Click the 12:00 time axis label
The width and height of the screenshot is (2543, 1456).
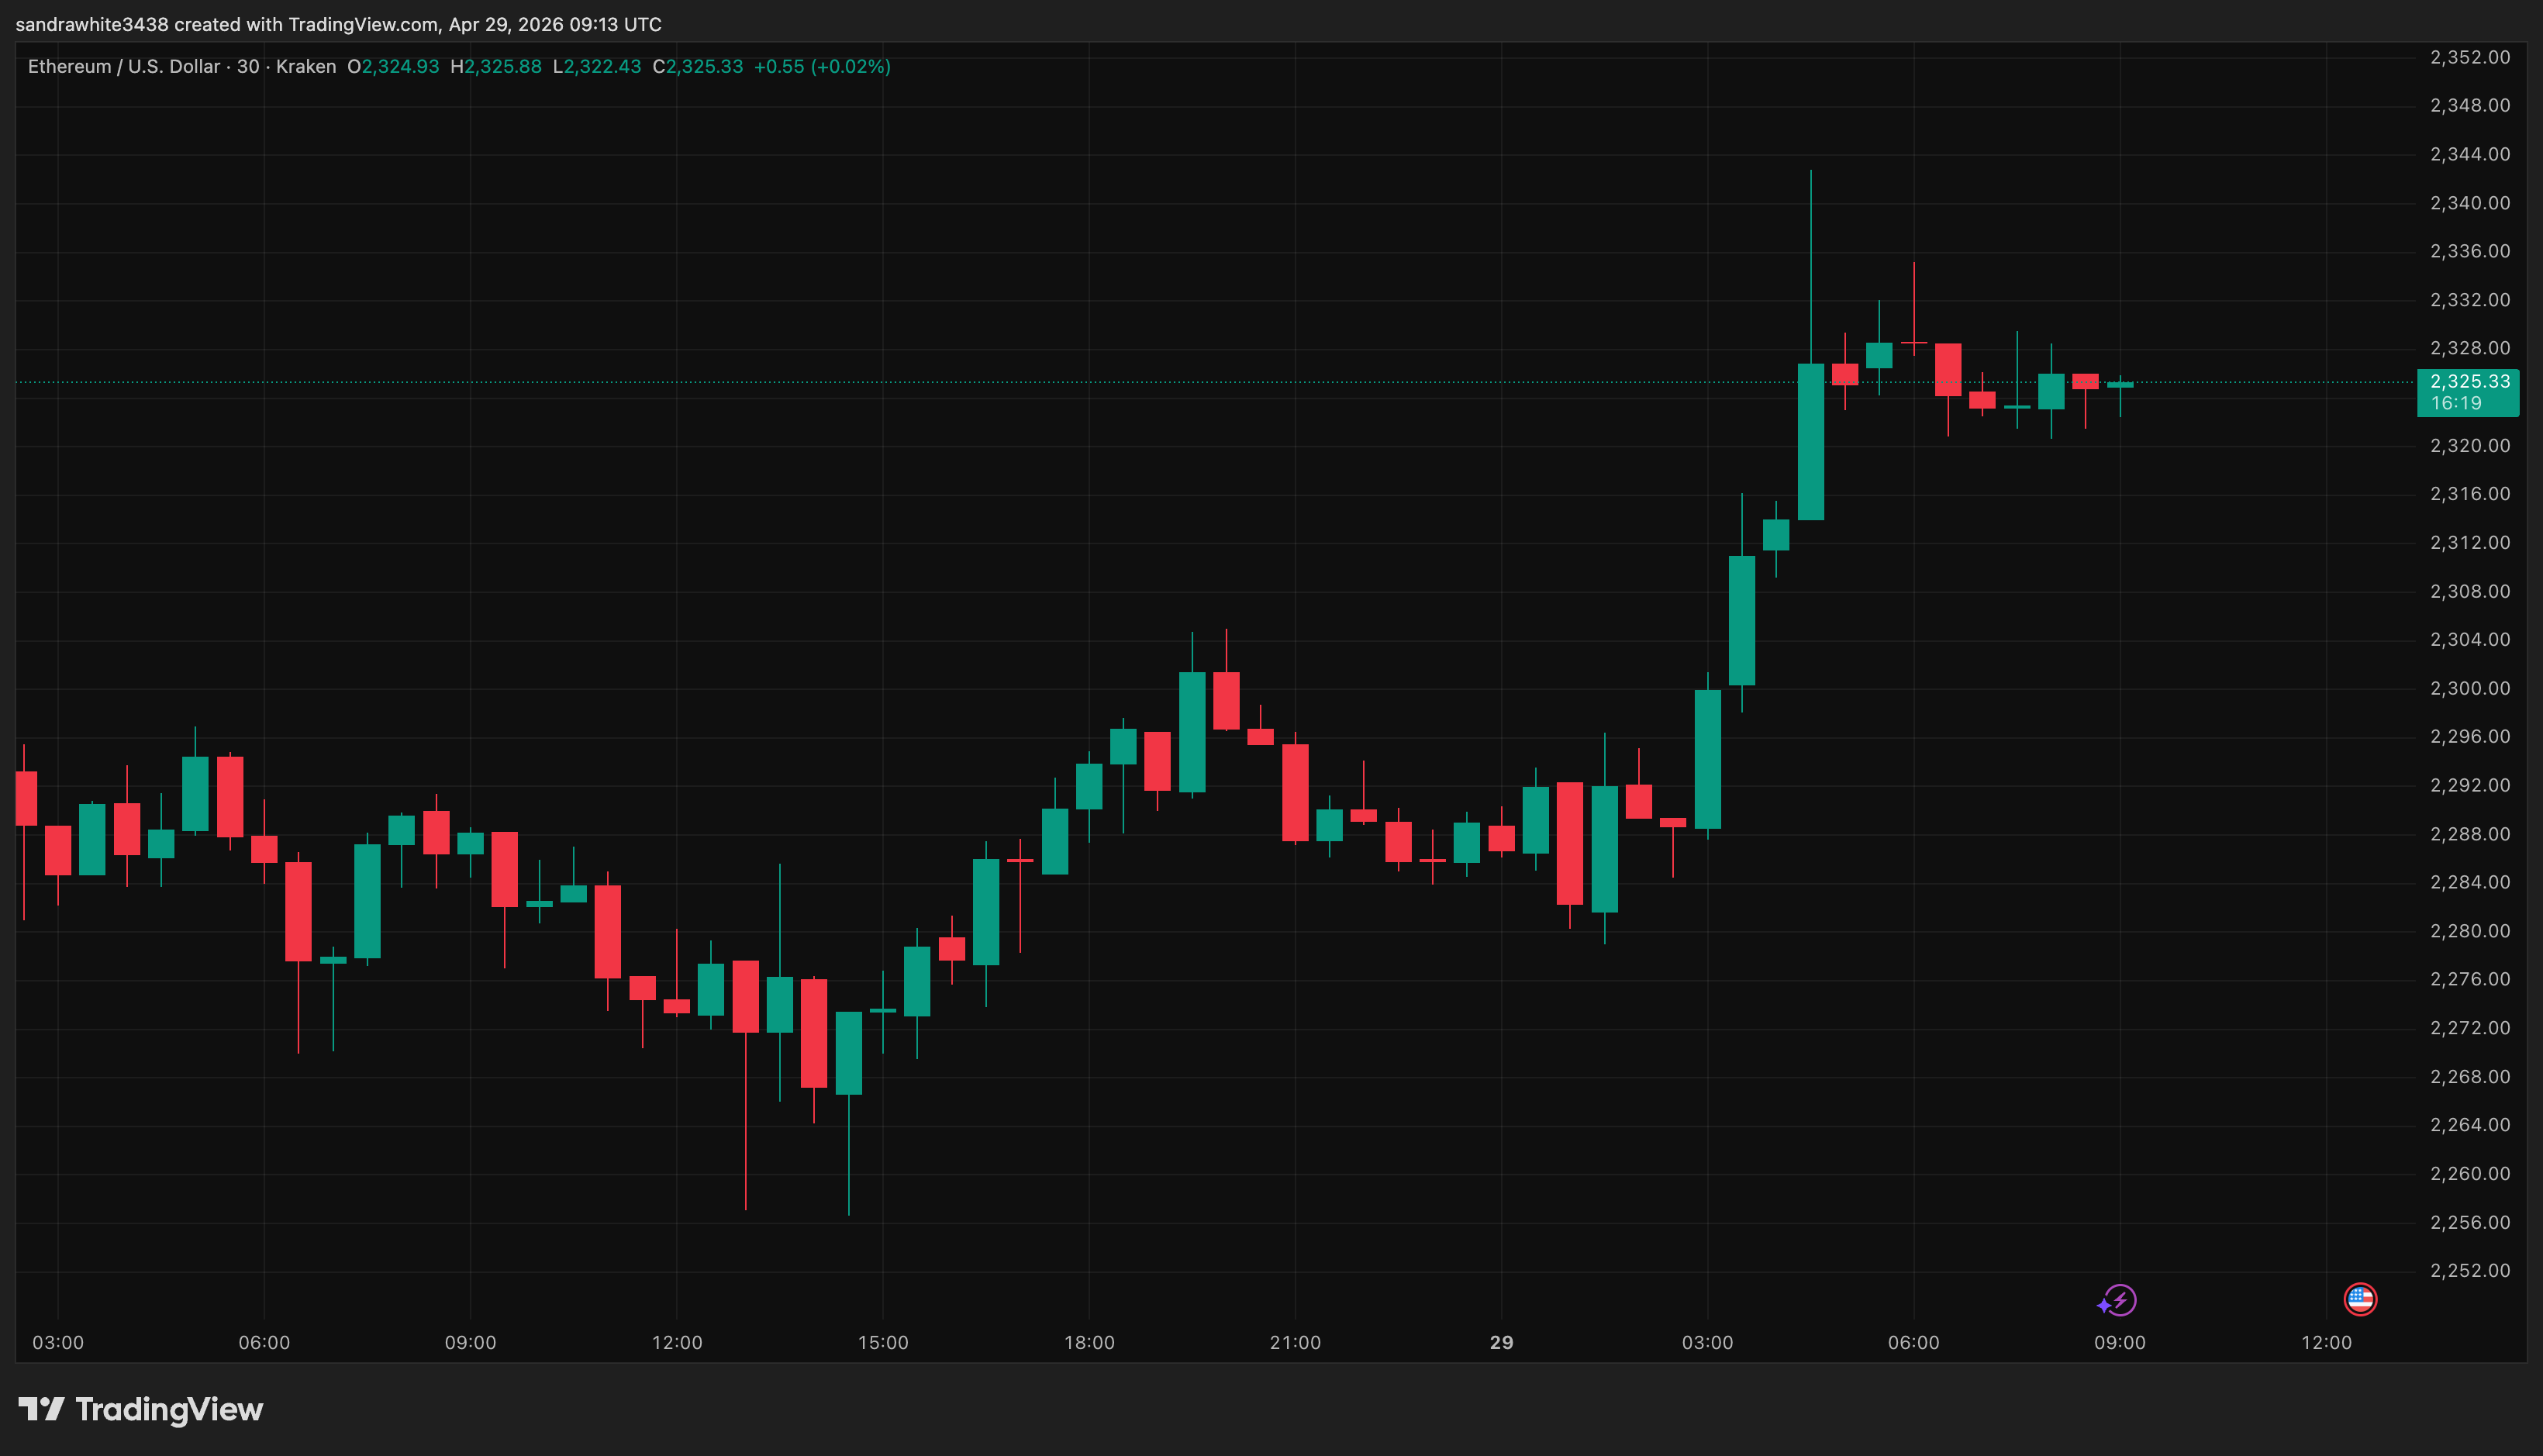[x=676, y=1343]
